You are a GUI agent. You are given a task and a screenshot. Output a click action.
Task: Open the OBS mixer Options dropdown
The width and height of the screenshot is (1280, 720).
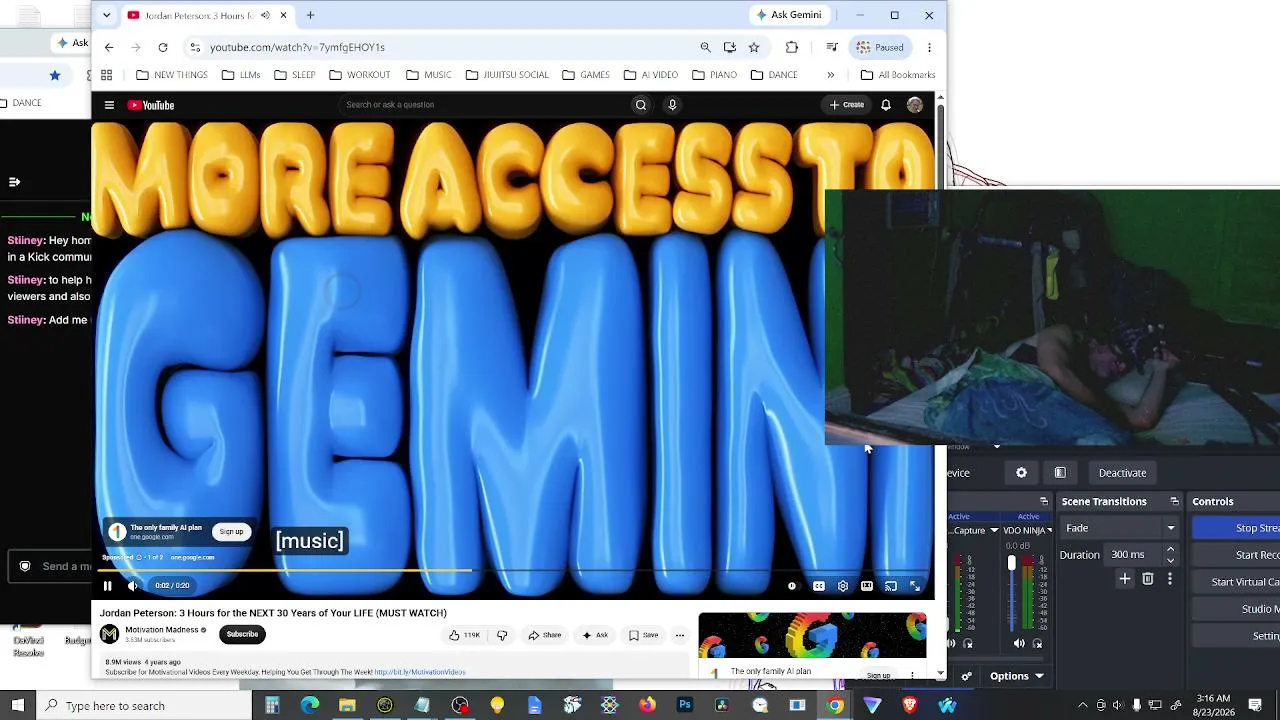tap(1017, 676)
